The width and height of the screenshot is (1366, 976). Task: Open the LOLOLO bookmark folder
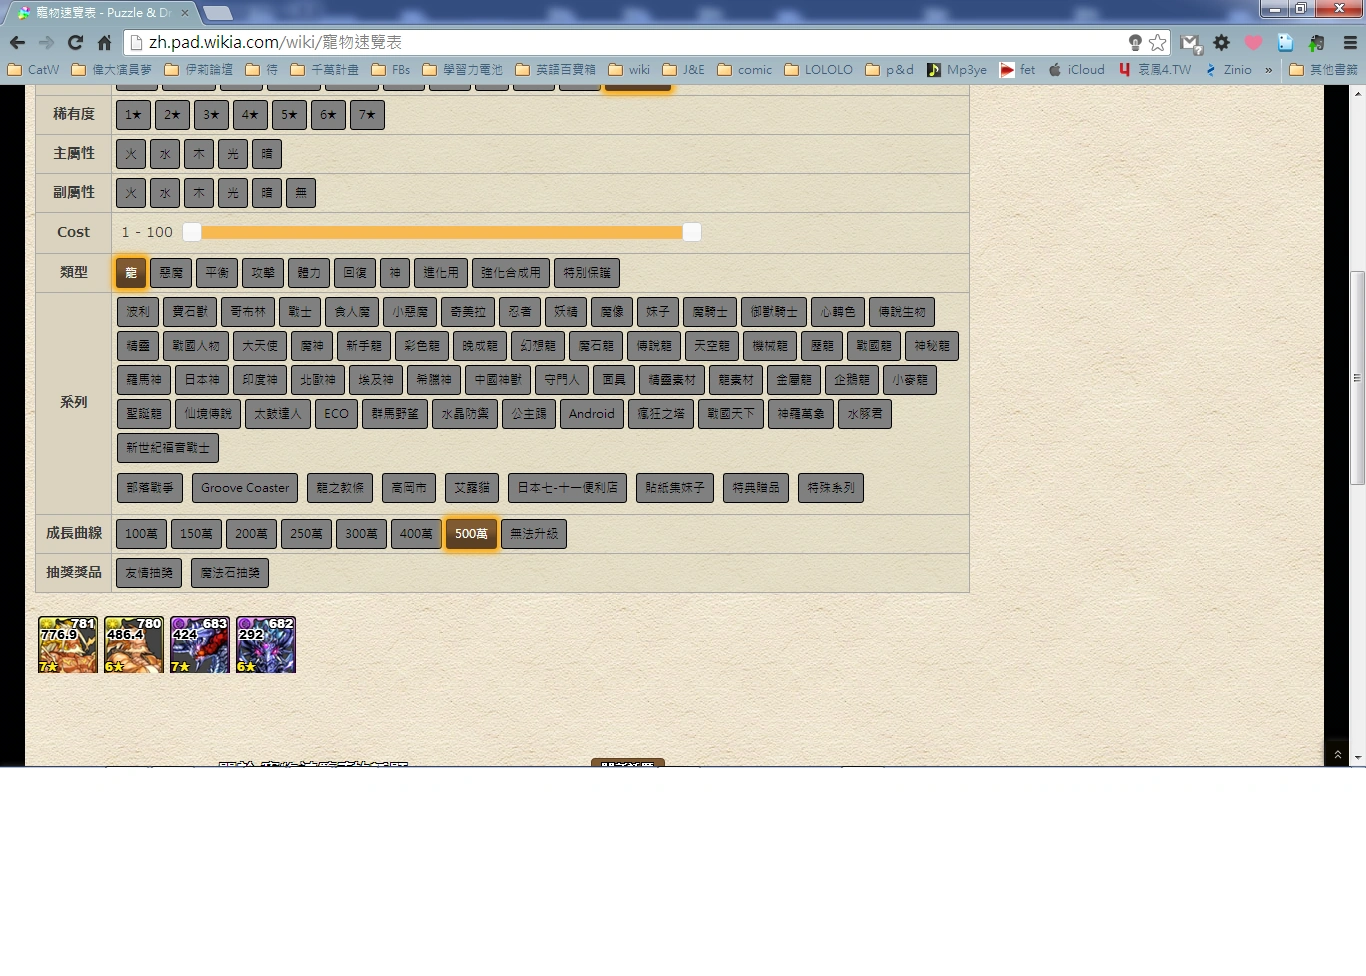819,70
